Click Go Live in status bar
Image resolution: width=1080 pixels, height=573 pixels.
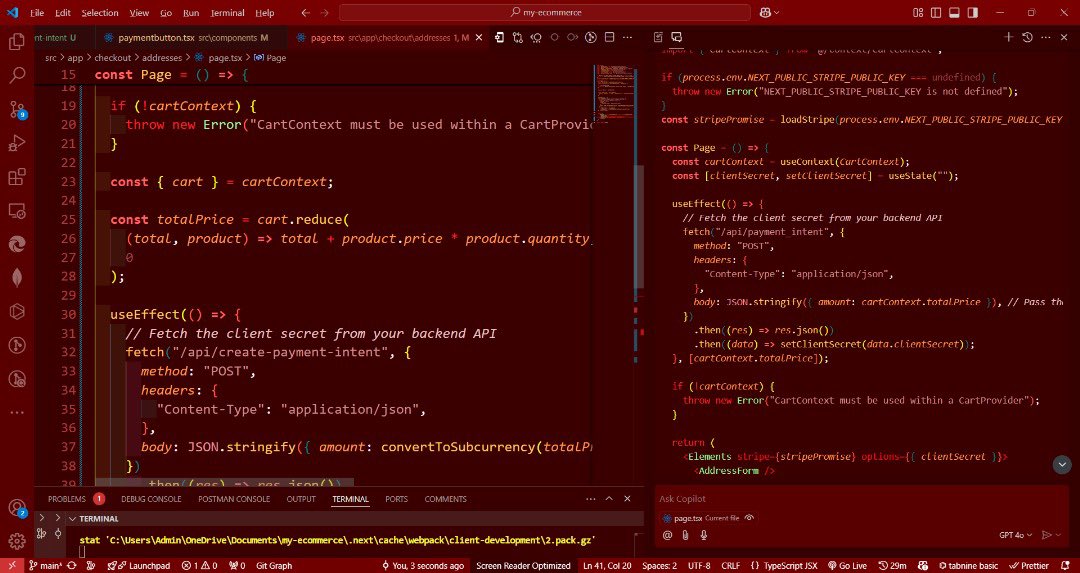click(847, 565)
